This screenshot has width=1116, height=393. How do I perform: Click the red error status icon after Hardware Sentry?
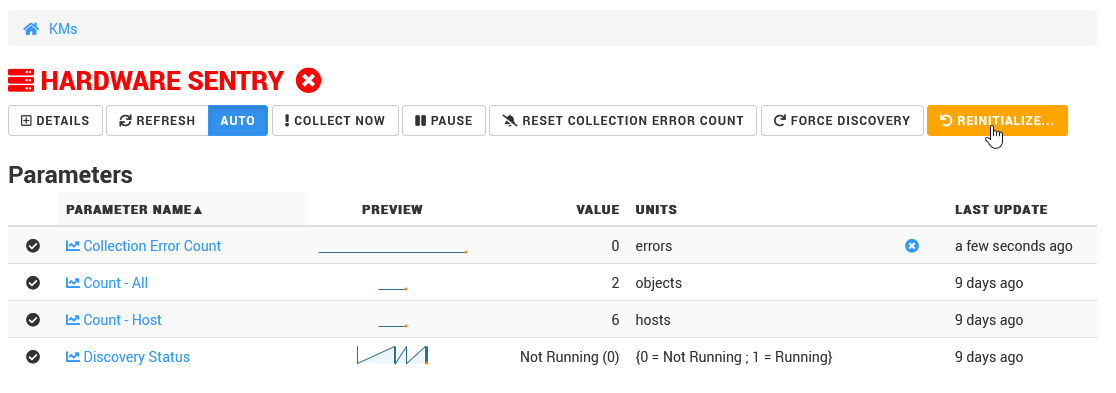308,80
